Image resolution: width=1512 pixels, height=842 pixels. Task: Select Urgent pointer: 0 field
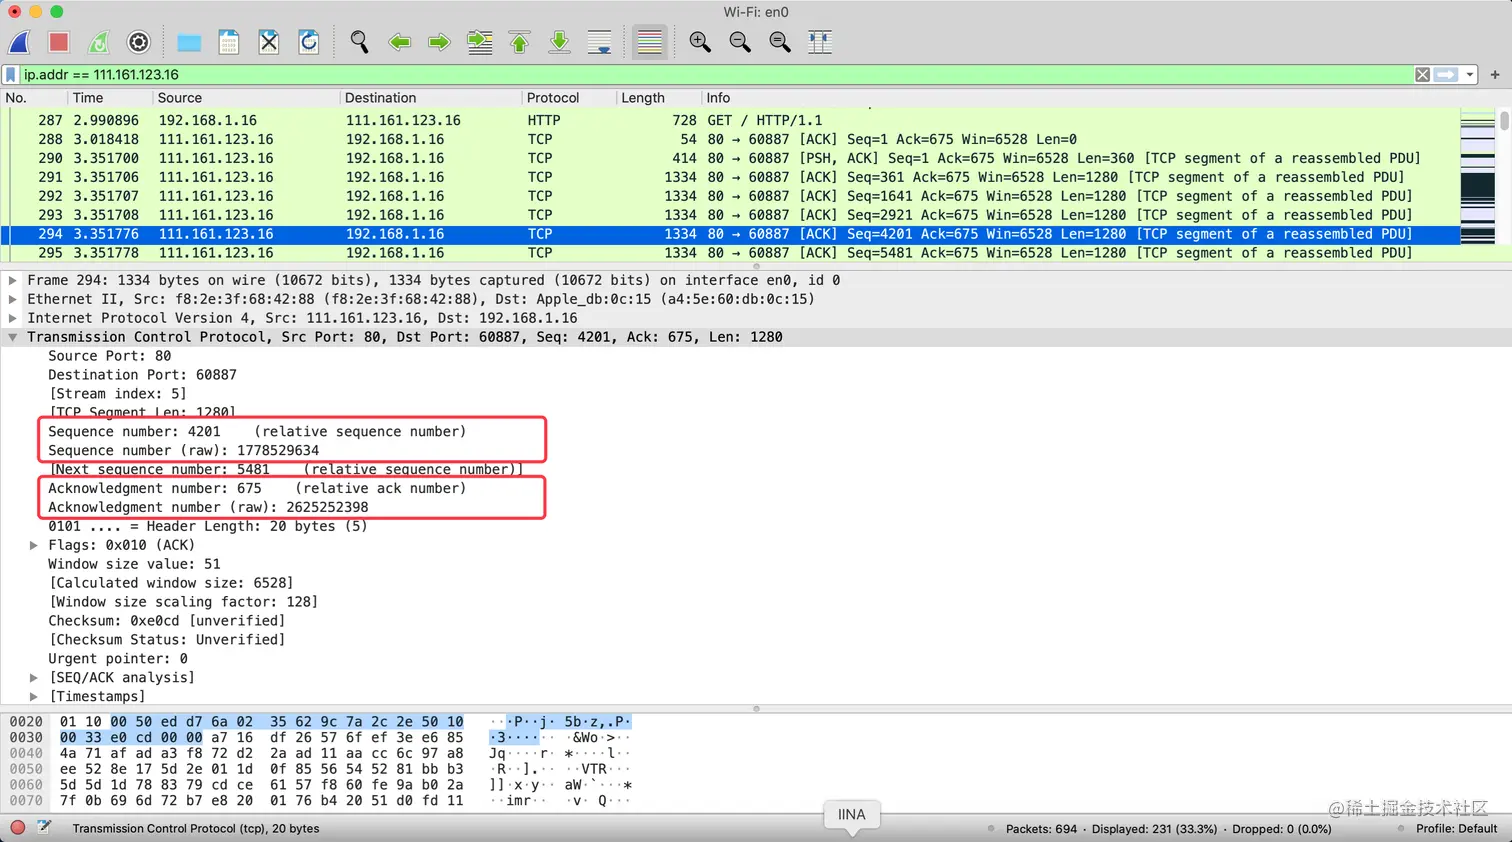coord(118,659)
